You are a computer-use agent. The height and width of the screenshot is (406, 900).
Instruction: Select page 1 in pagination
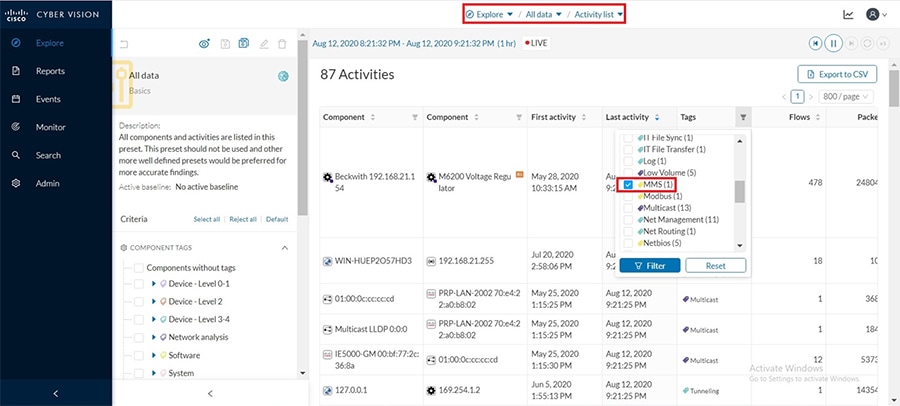[x=797, y=96]
